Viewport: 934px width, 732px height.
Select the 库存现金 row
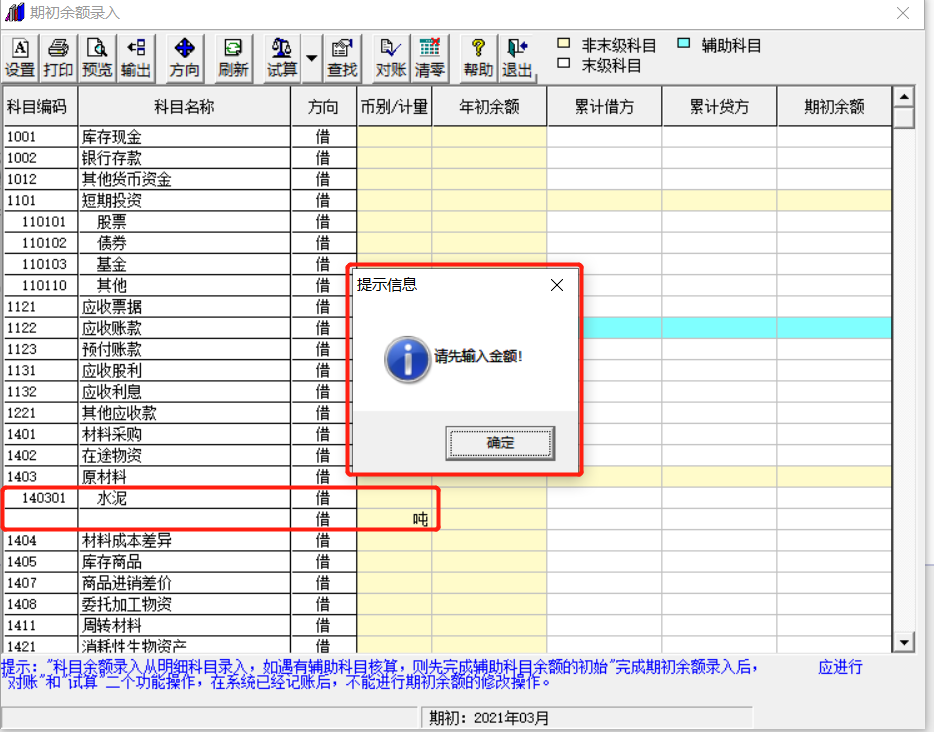(447, 137)
